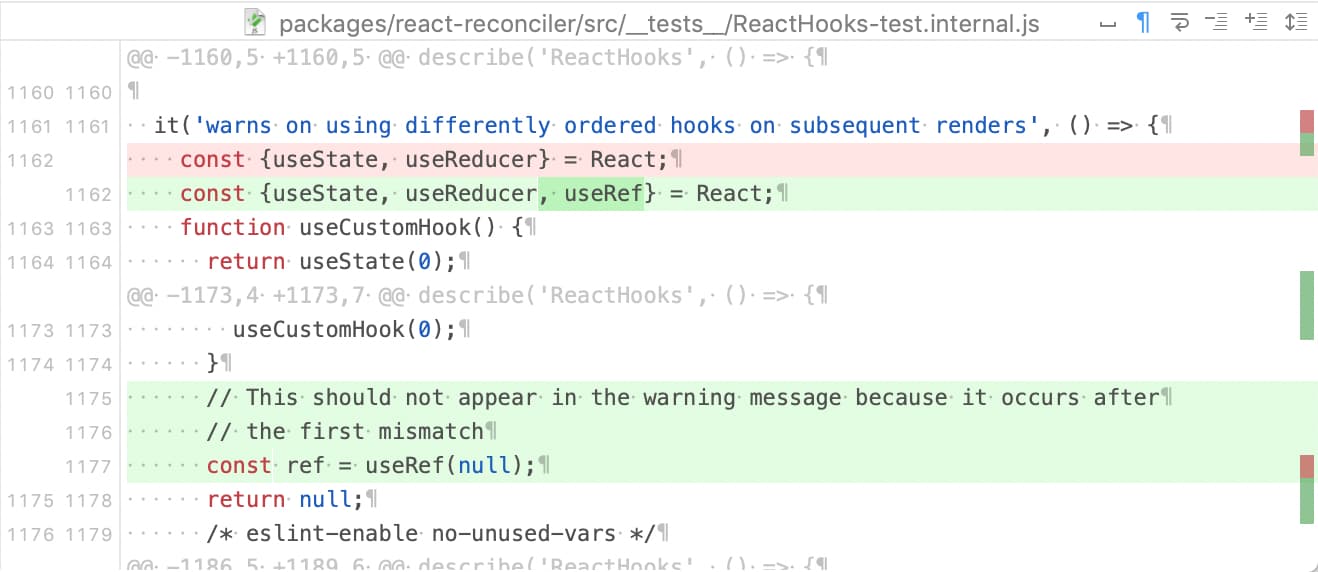1318x572 pixels.
Task: Toggle the show invisibles pilcrow icon
Action: tap(1143, 22)
